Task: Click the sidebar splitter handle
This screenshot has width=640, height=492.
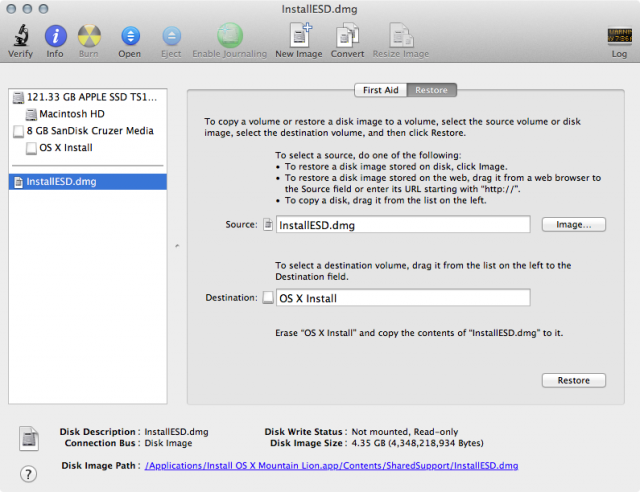Action: tap(177, 246)
